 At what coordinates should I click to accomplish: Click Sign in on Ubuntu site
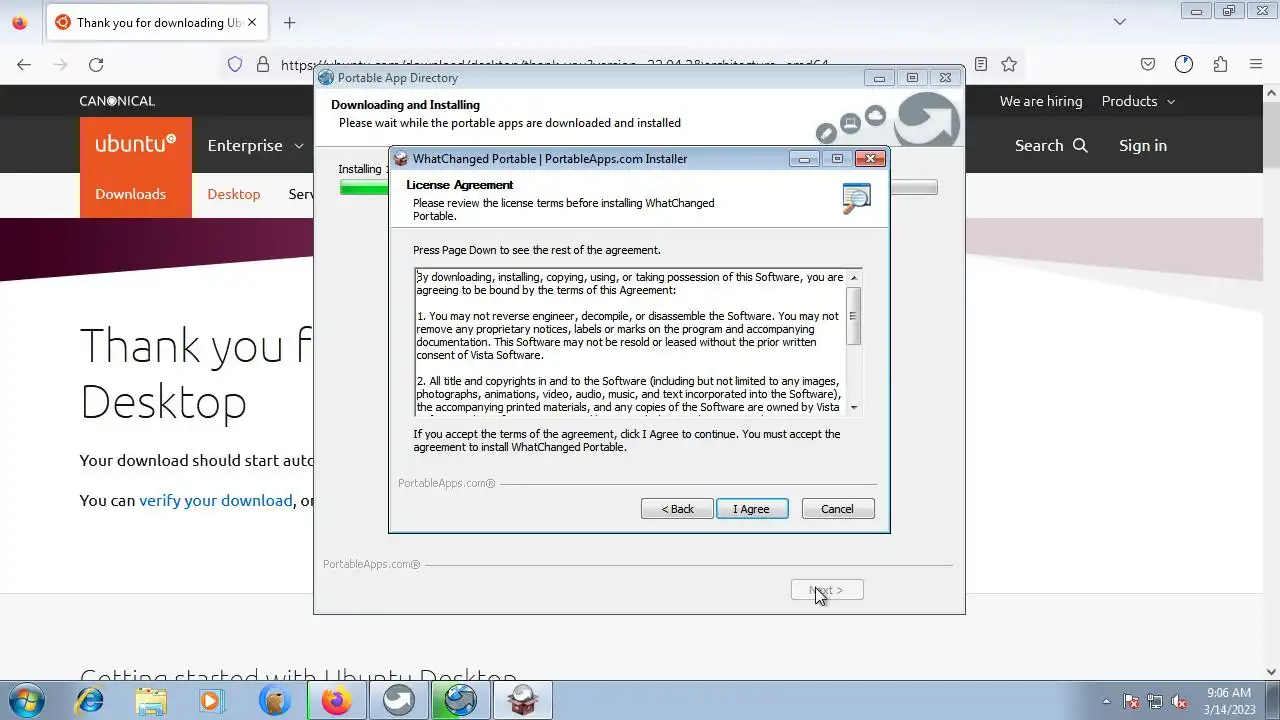1143,145
